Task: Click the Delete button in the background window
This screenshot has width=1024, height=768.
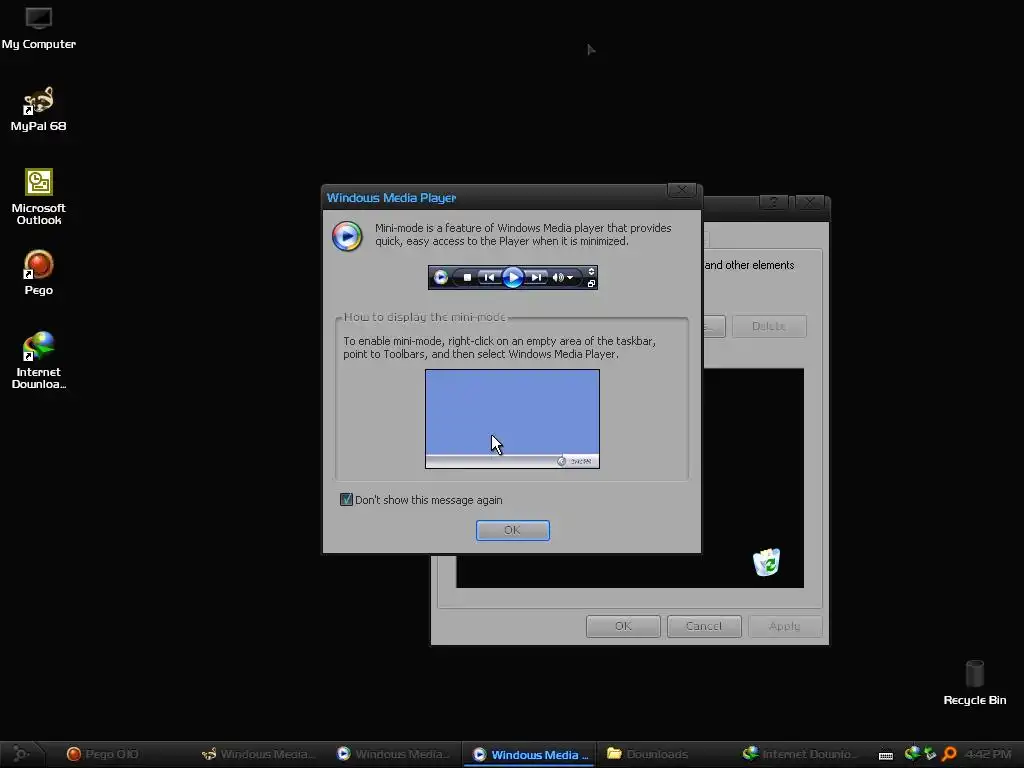Action: tap(769, 326)
